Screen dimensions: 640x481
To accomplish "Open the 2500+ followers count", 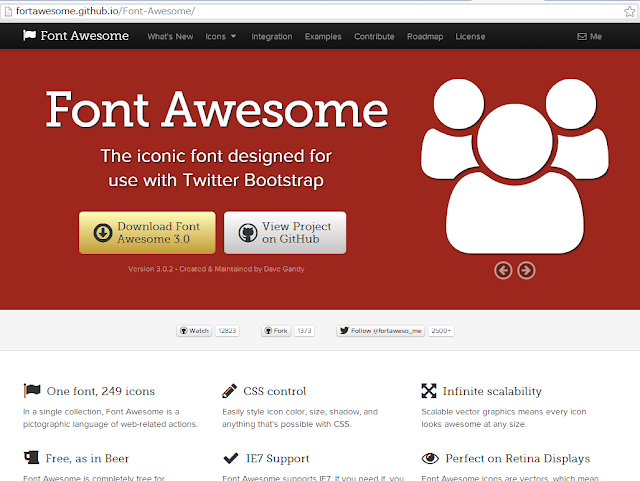I will tap(441, 331).
